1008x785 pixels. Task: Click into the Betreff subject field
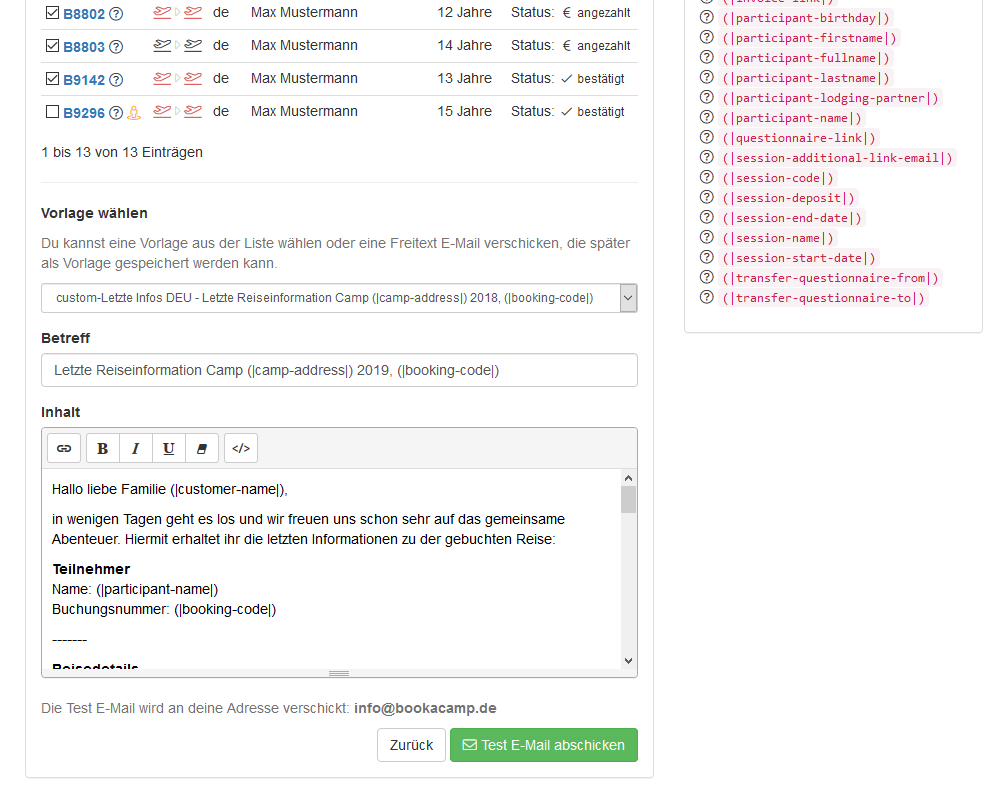click(x=339, y=370)
